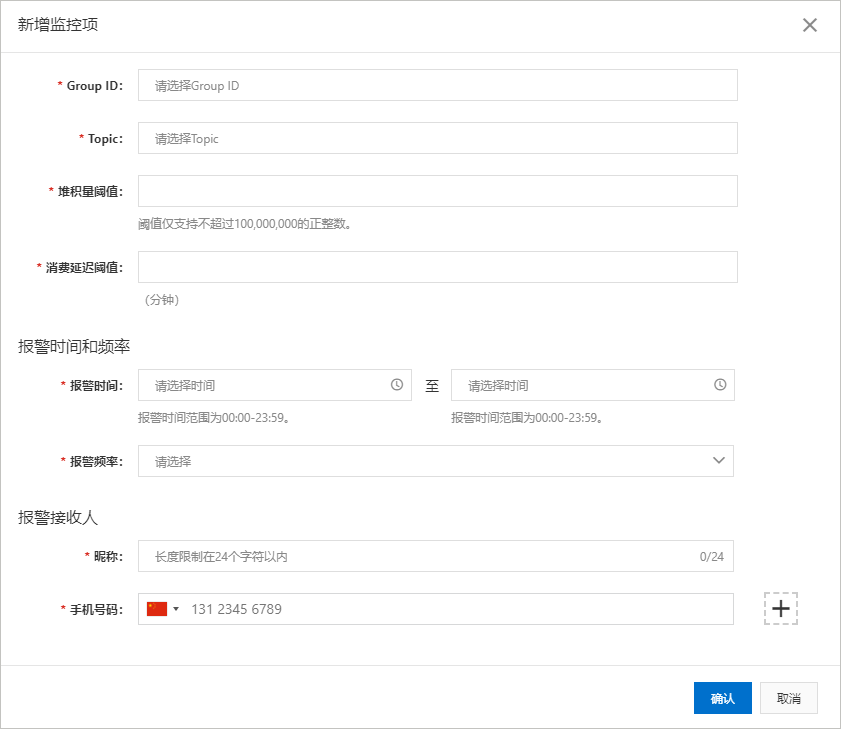Add another receiver with plus icon
Screen dimensions: 841x729
[780, 609]
